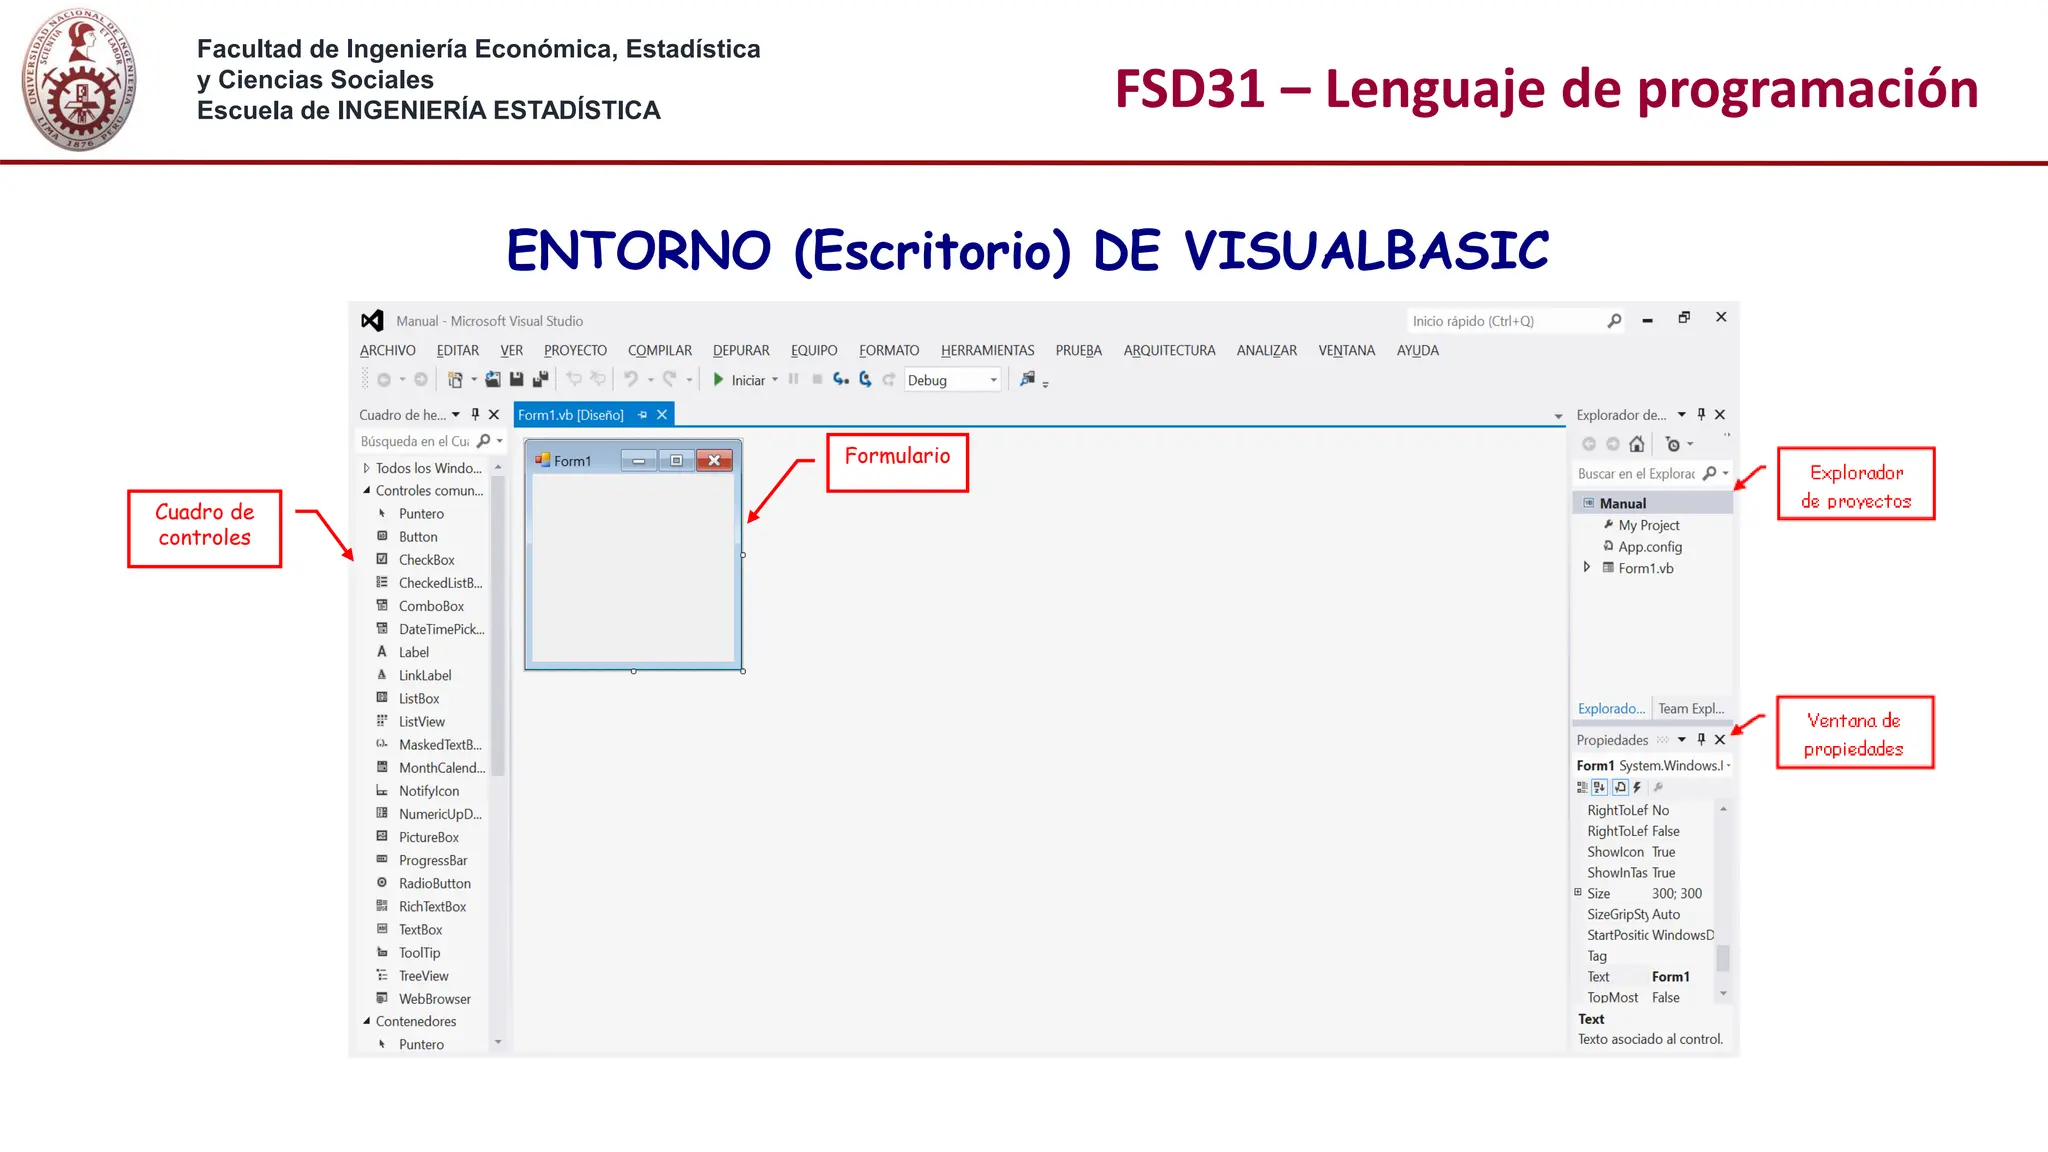The height and width of the screenshot is (1152, 2048).
Task: Click the Open File toolbar icon
Action: (x=493, y=380)
